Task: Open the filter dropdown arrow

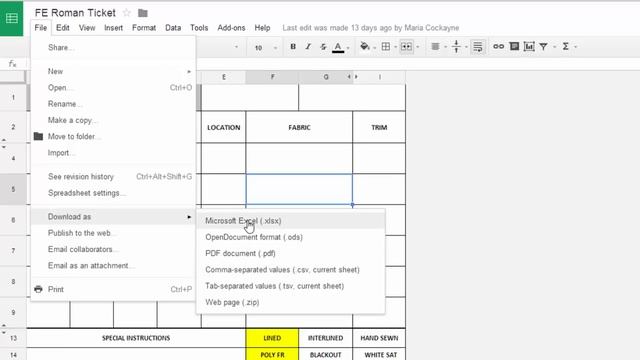Action: pos(554,47)
